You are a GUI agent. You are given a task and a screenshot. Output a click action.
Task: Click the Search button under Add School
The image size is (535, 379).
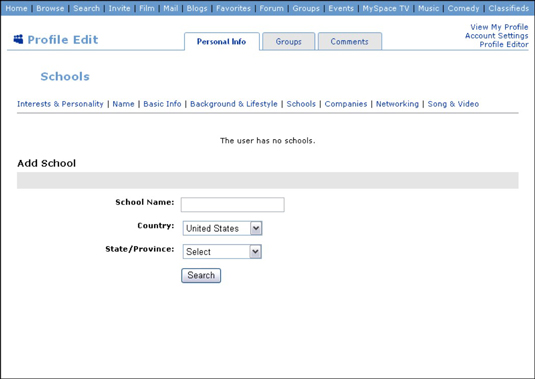pos(201,276)
